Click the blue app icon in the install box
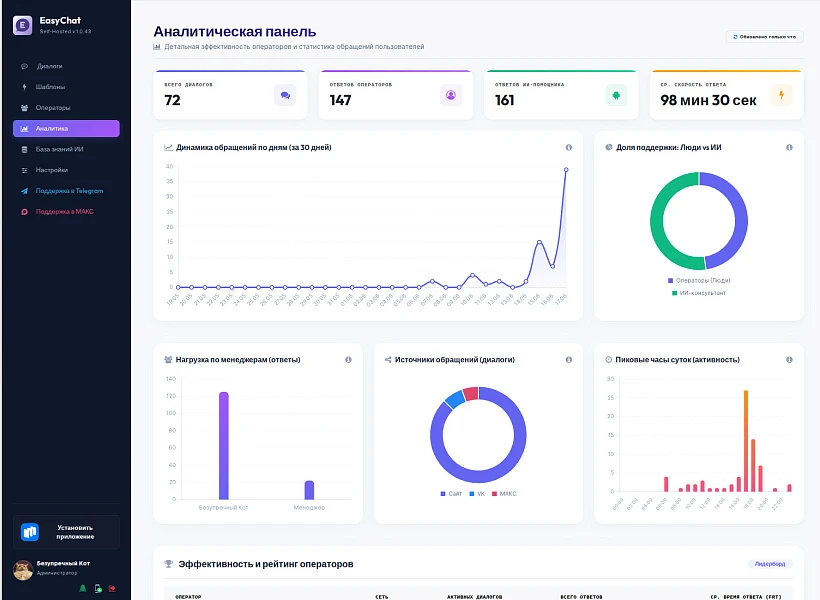The image size is (820, 600). pyautogui.click(x=30, y=532)
